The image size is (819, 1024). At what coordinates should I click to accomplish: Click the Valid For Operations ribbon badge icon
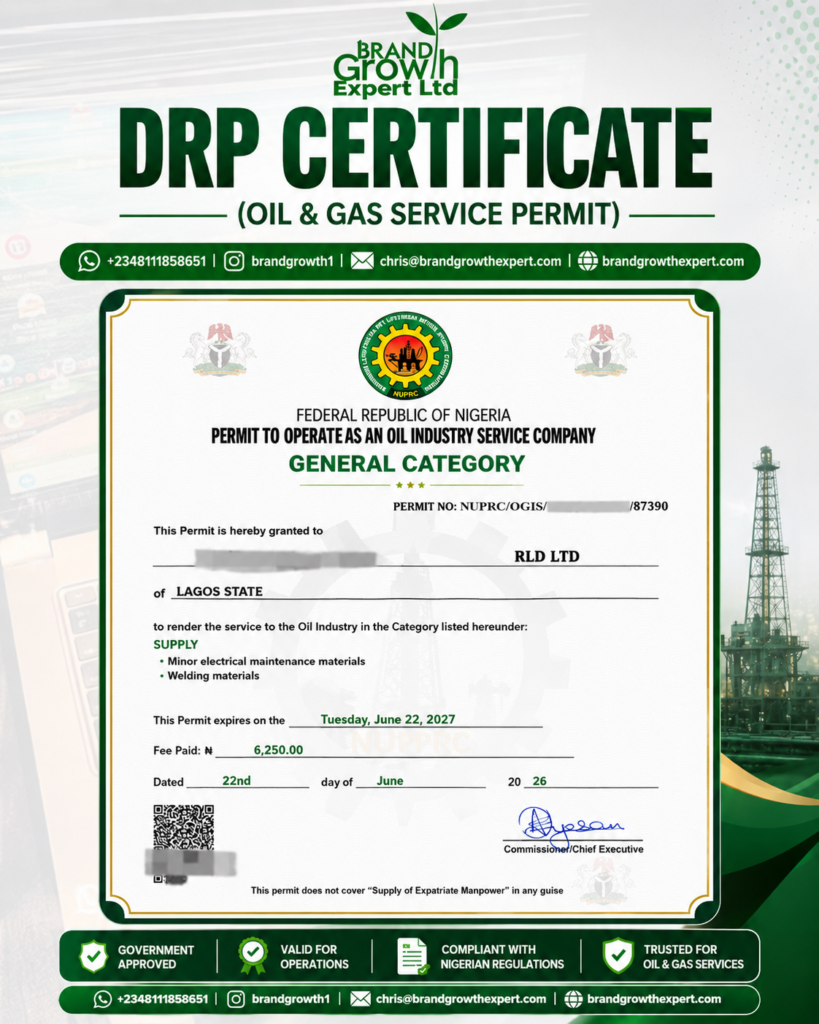coord(253,956)
